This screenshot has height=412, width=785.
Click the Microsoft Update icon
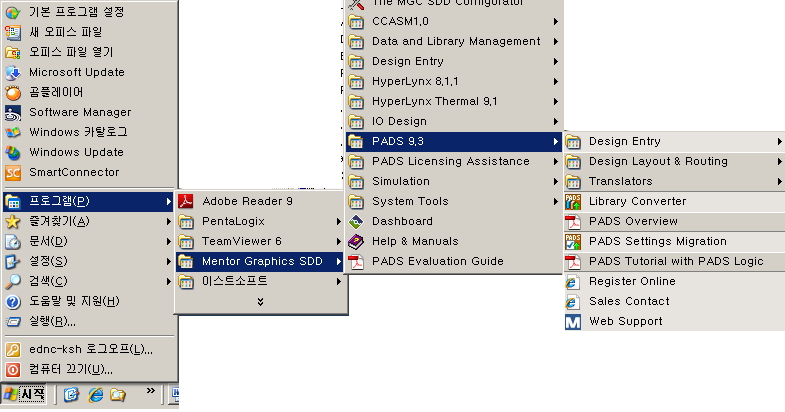13,73
